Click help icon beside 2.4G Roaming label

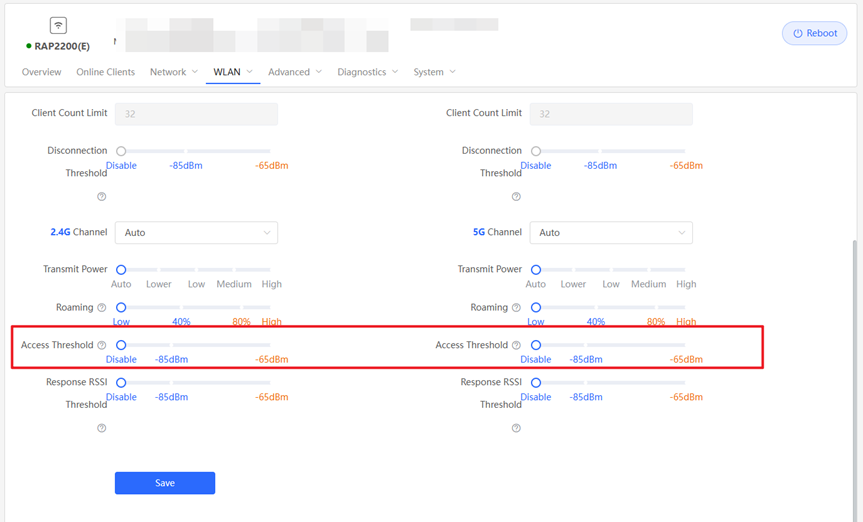(102, 308)
